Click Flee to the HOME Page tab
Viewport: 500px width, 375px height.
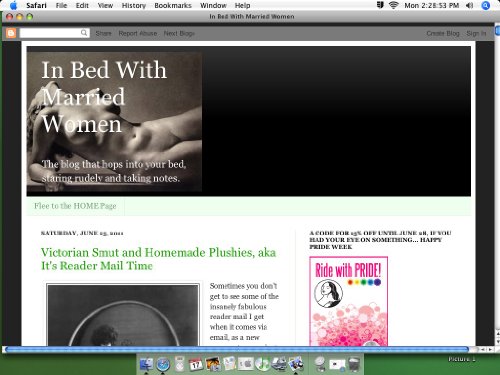click(x=75, y=206)
